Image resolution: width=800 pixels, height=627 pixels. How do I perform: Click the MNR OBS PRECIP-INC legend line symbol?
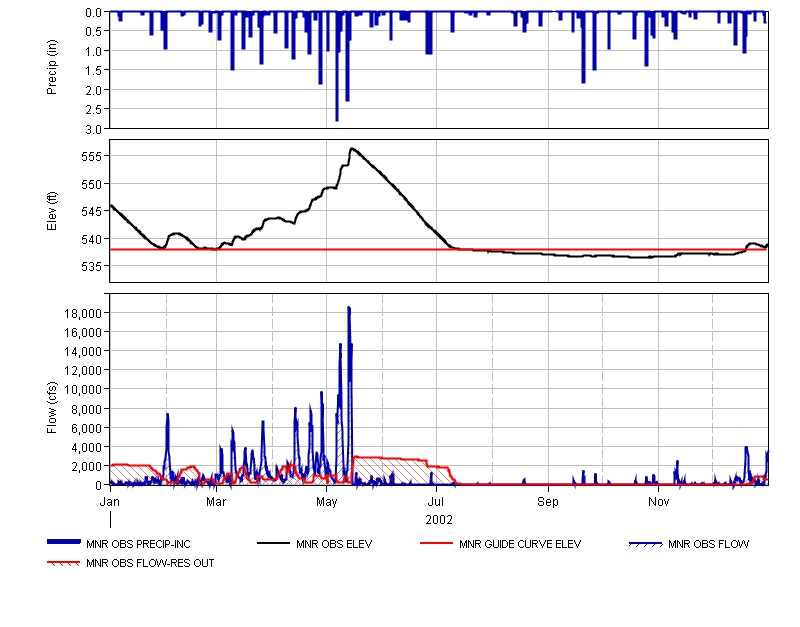[x=64, y=543]
